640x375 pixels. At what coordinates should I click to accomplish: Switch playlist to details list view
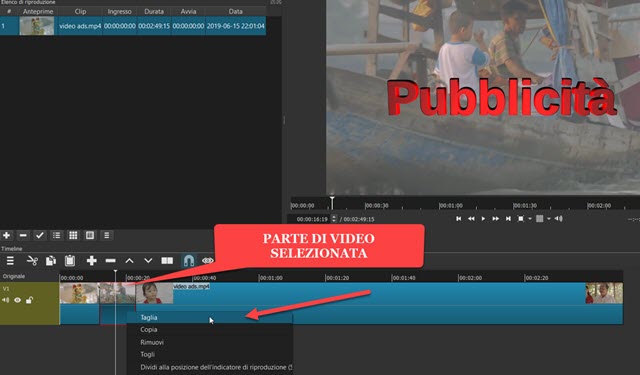click(56, 235)
